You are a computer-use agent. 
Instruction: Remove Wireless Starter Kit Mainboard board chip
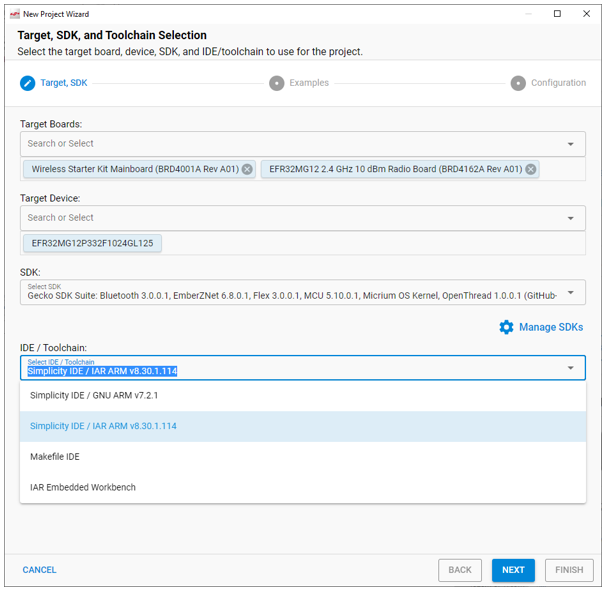[247, 169]
